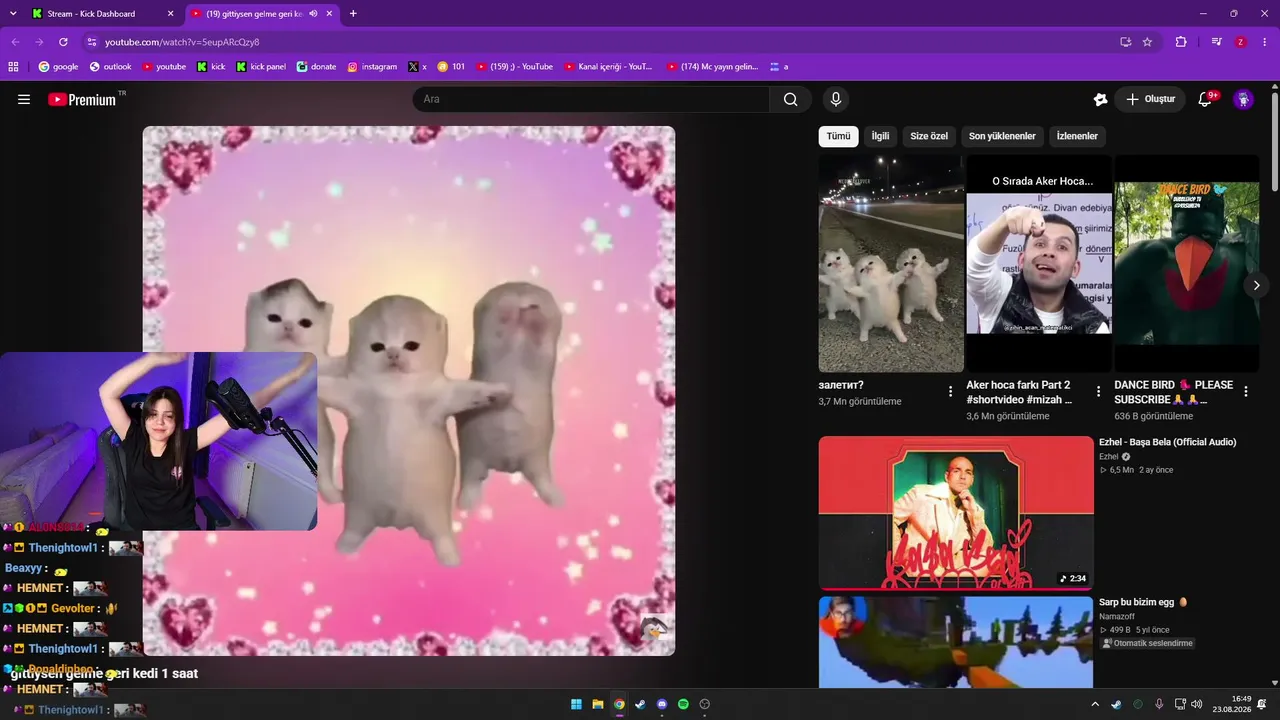Screen dimensions: 1280x720
Task: Open Chrome extensions puzzle menu
Action: pyautogui.click(x=1181, y=42)
